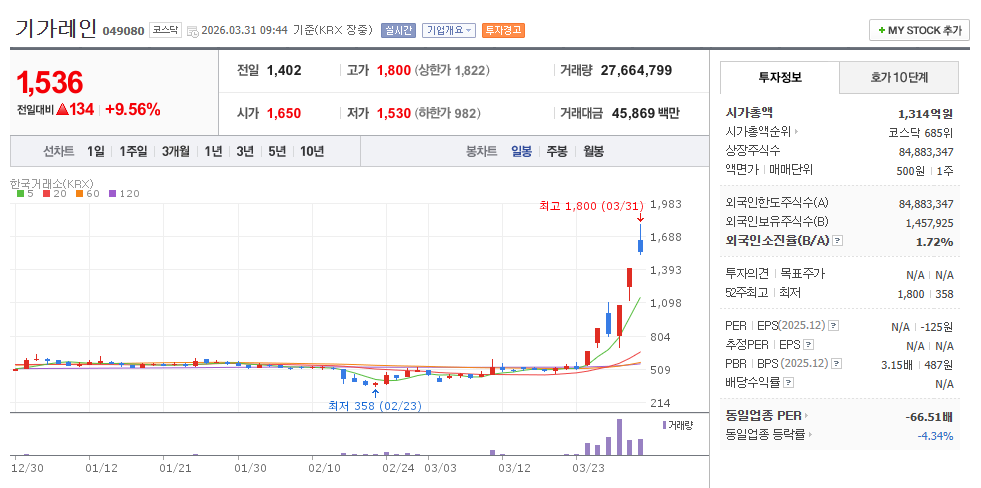Click the 실시간 badge
The image size is (981, 488).
pyautogui.click(x=398, y=30)
